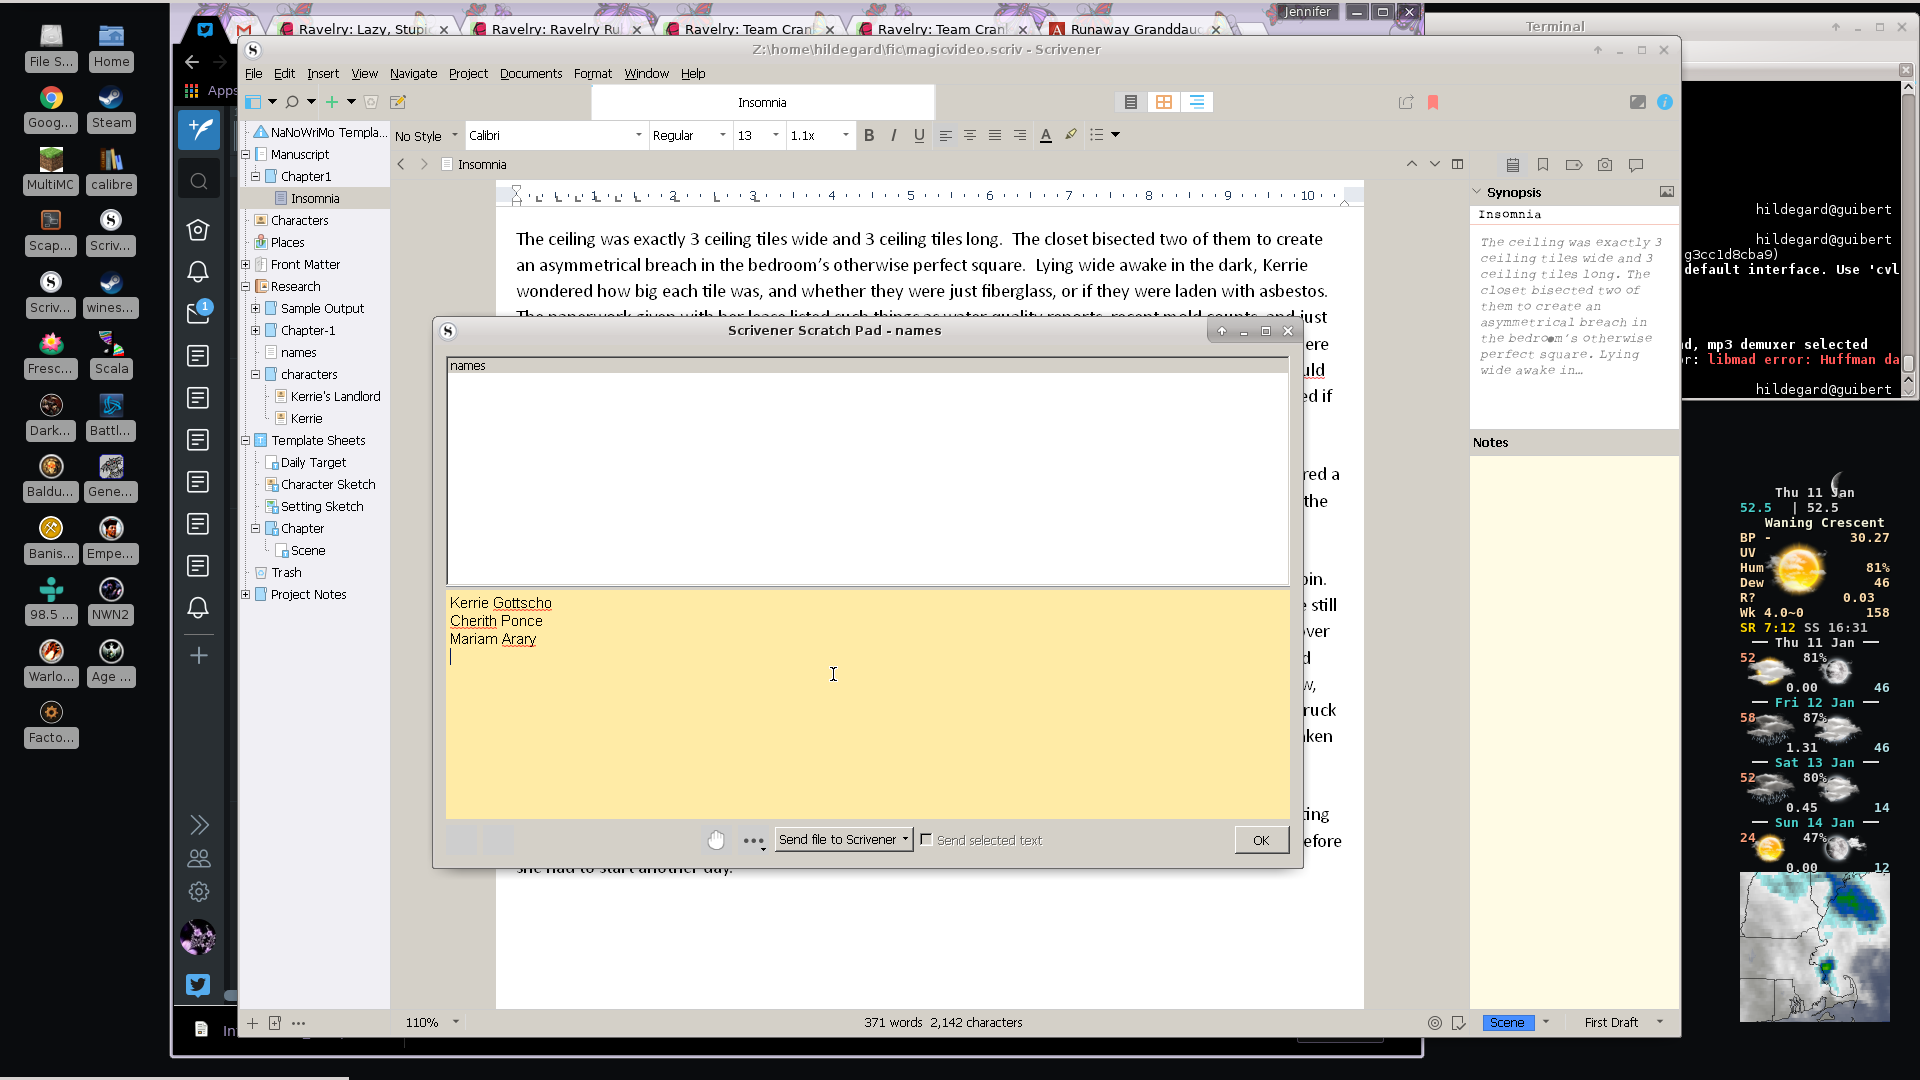Click the red bookmark toolbar icon
This screenshot has width=1920, height=1080.
click(1433, 102)
